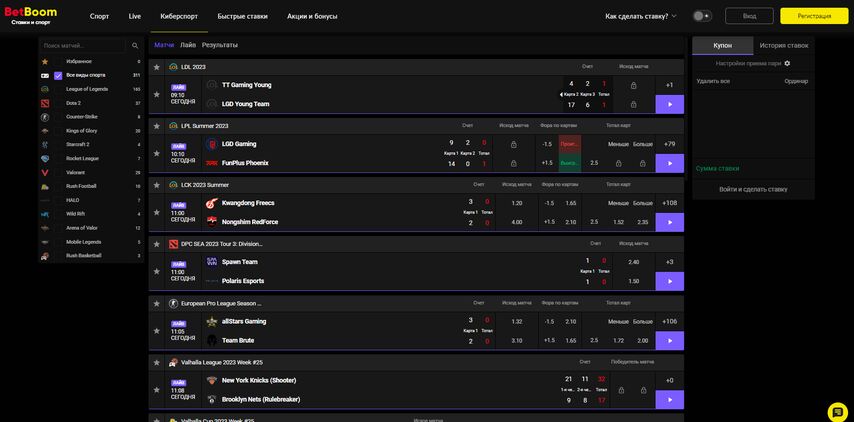Favorite the Kwangdong Freecs match star
854x422 pixels.
[x=157, y=212]
